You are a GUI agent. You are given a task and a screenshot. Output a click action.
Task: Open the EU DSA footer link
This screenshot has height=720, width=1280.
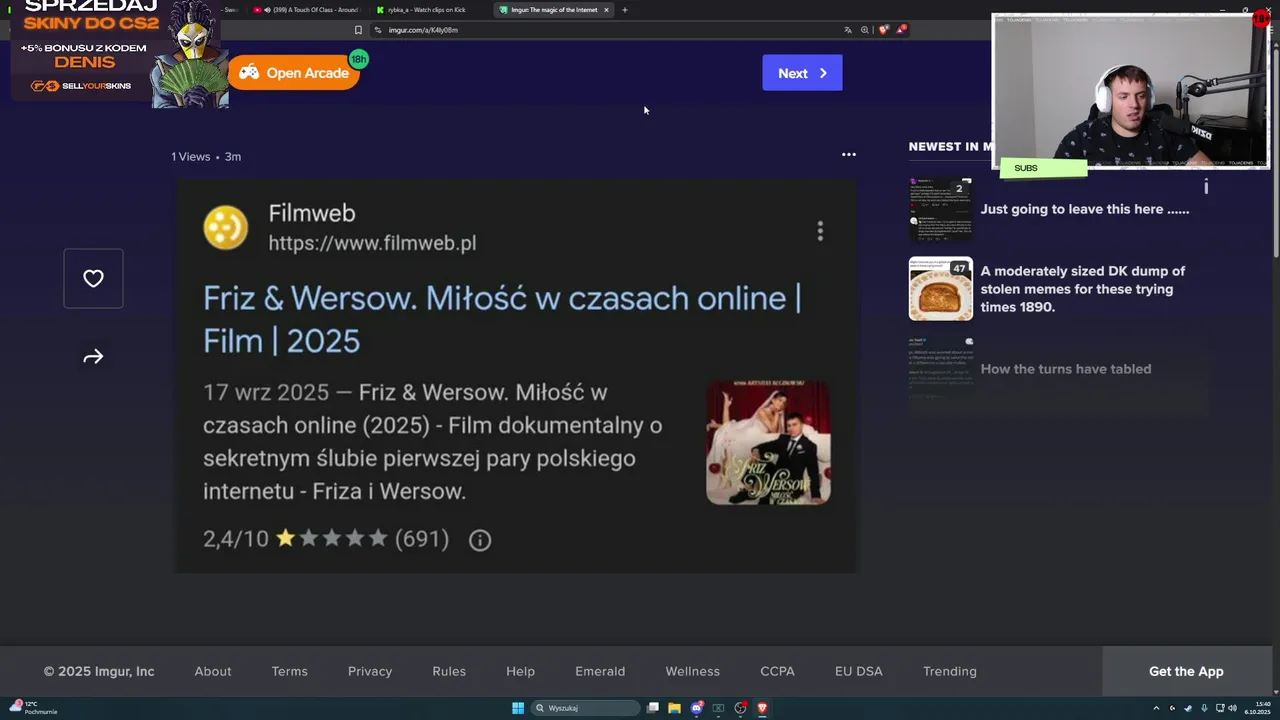[859, 672]
